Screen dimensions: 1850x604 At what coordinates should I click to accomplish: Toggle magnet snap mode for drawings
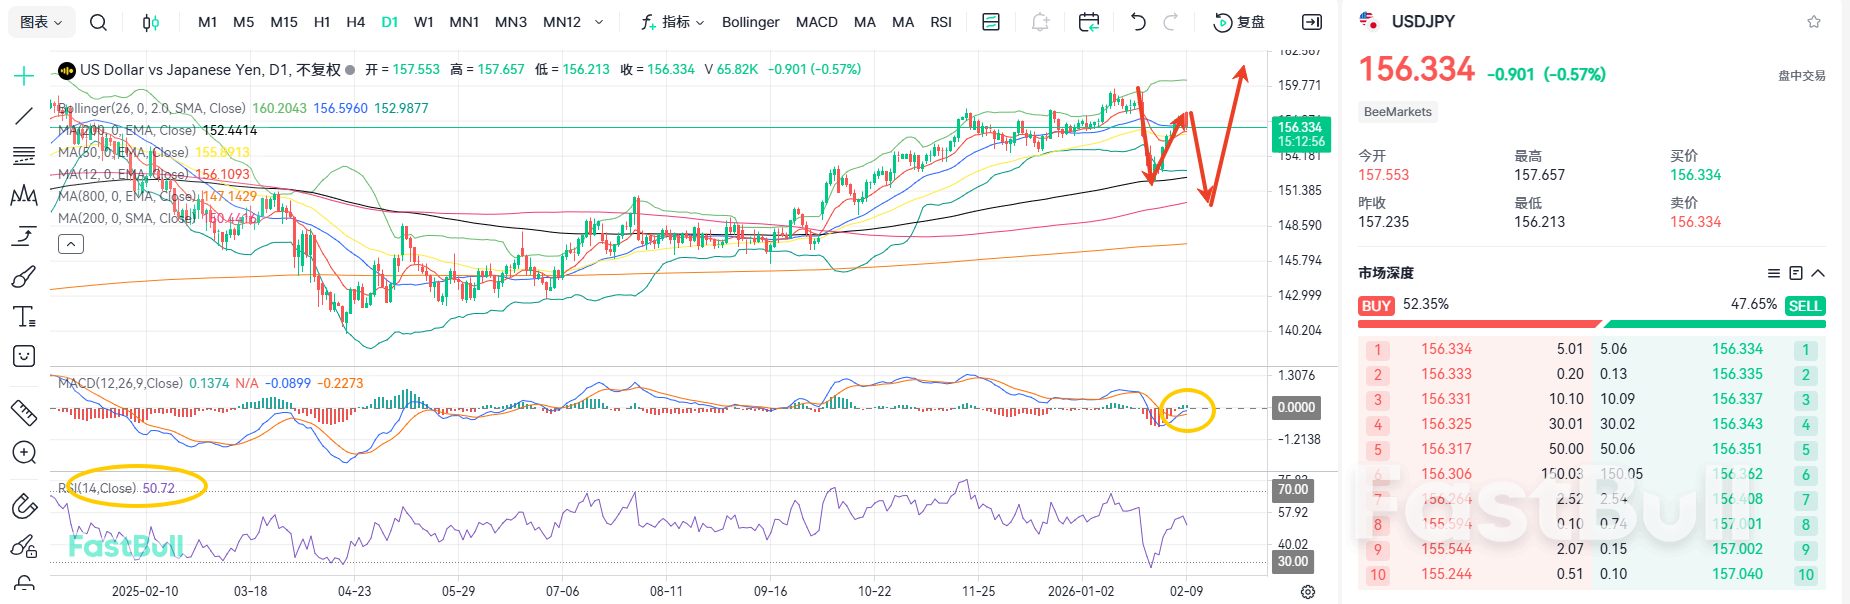[x=24, y=506]
